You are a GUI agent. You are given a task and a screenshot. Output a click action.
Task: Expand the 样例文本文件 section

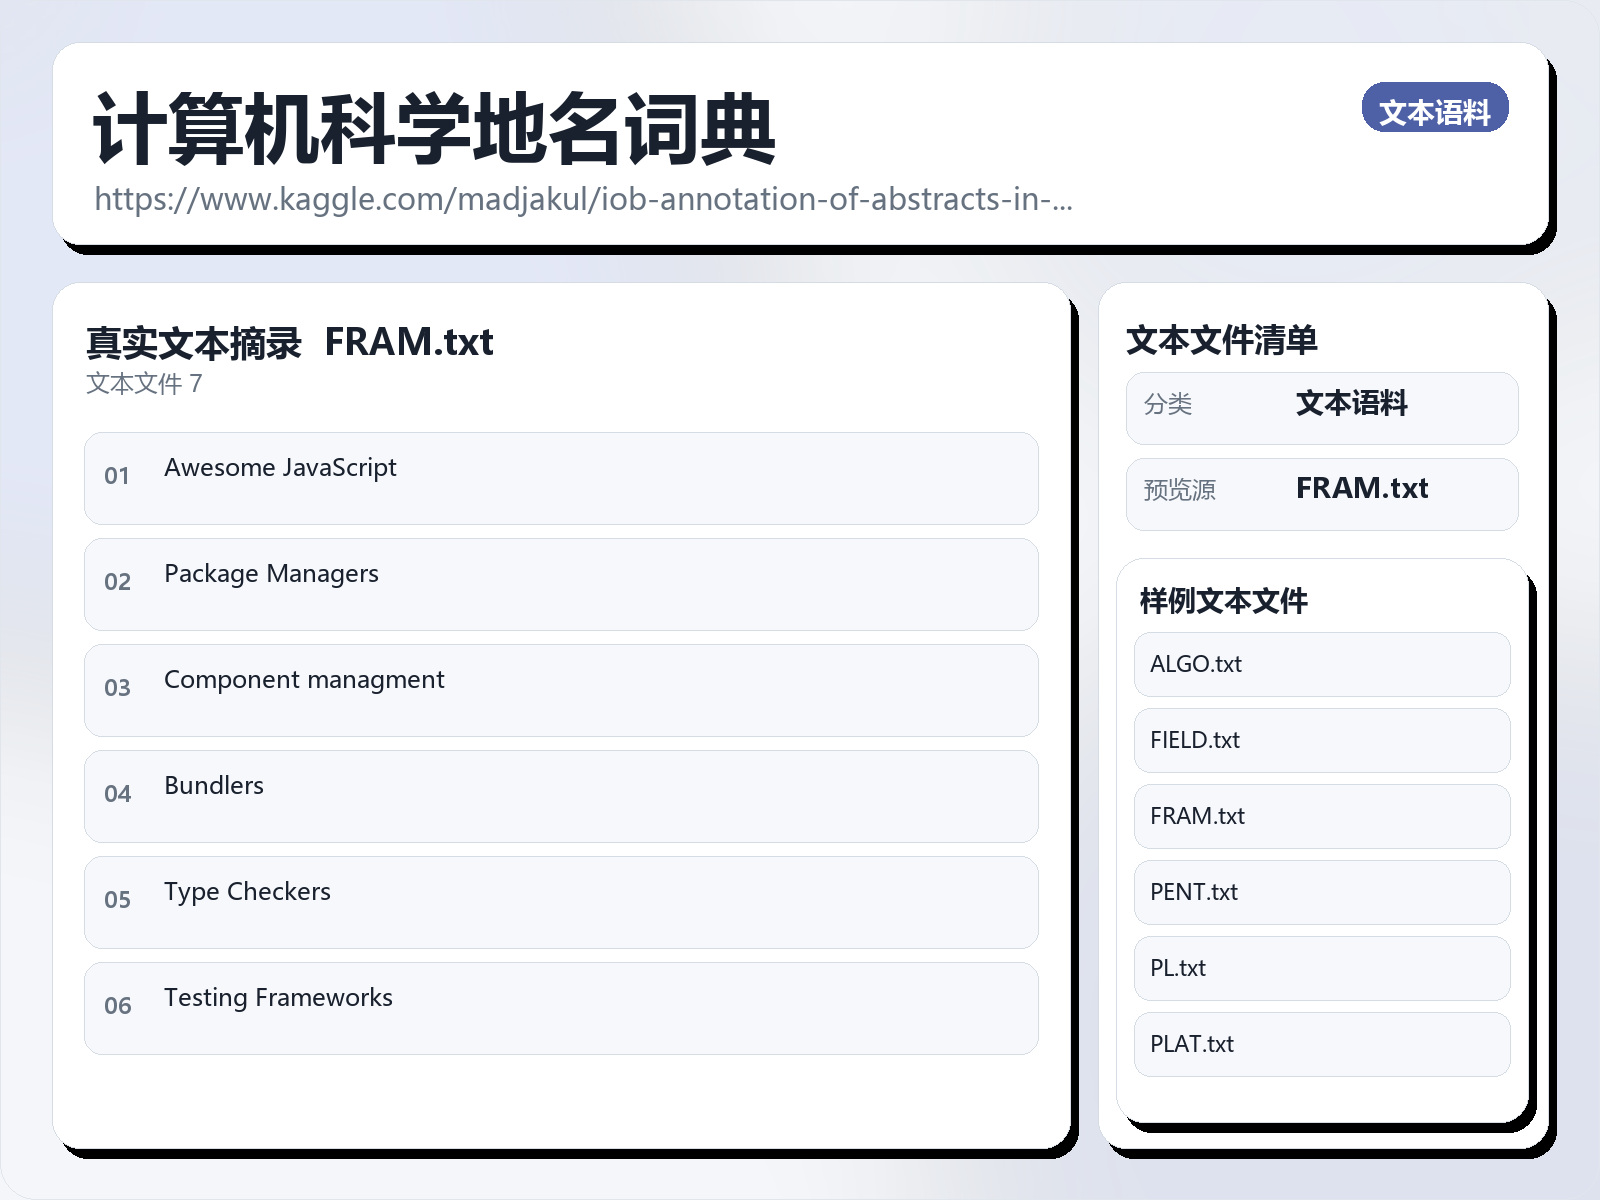[1222, 601]
